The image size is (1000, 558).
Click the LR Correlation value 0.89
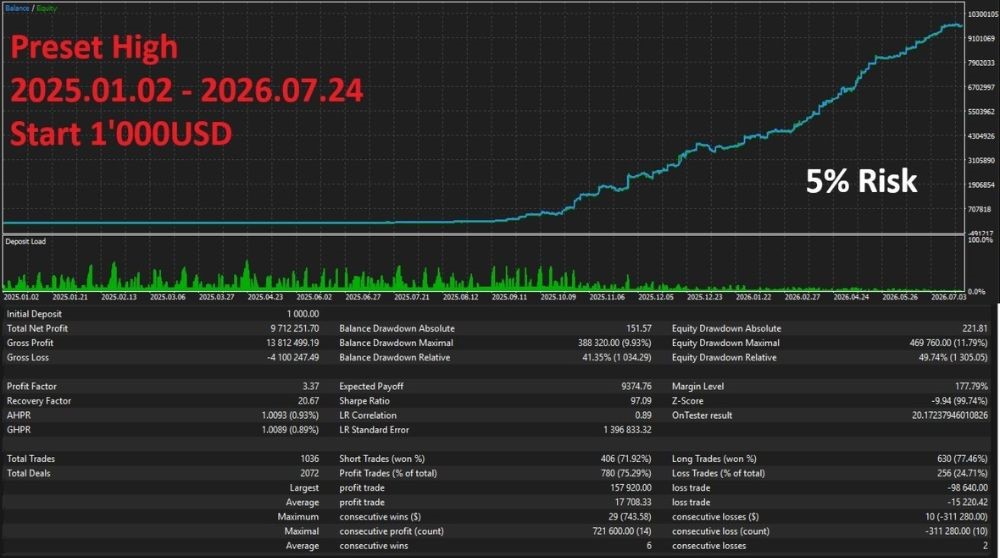click(643, 415)
